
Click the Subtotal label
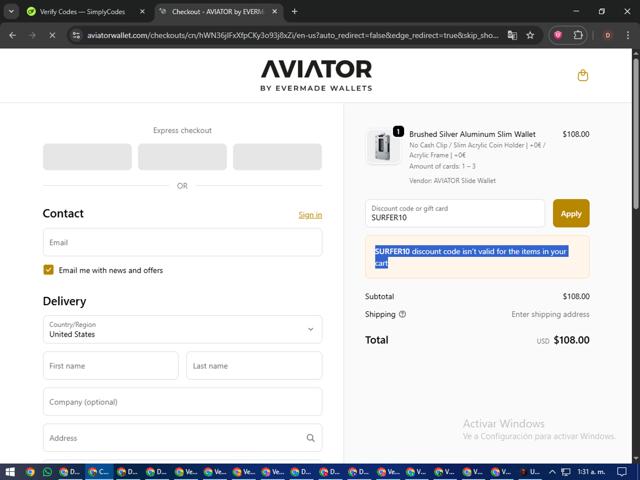pyautogui.click(x=380, y=297)
